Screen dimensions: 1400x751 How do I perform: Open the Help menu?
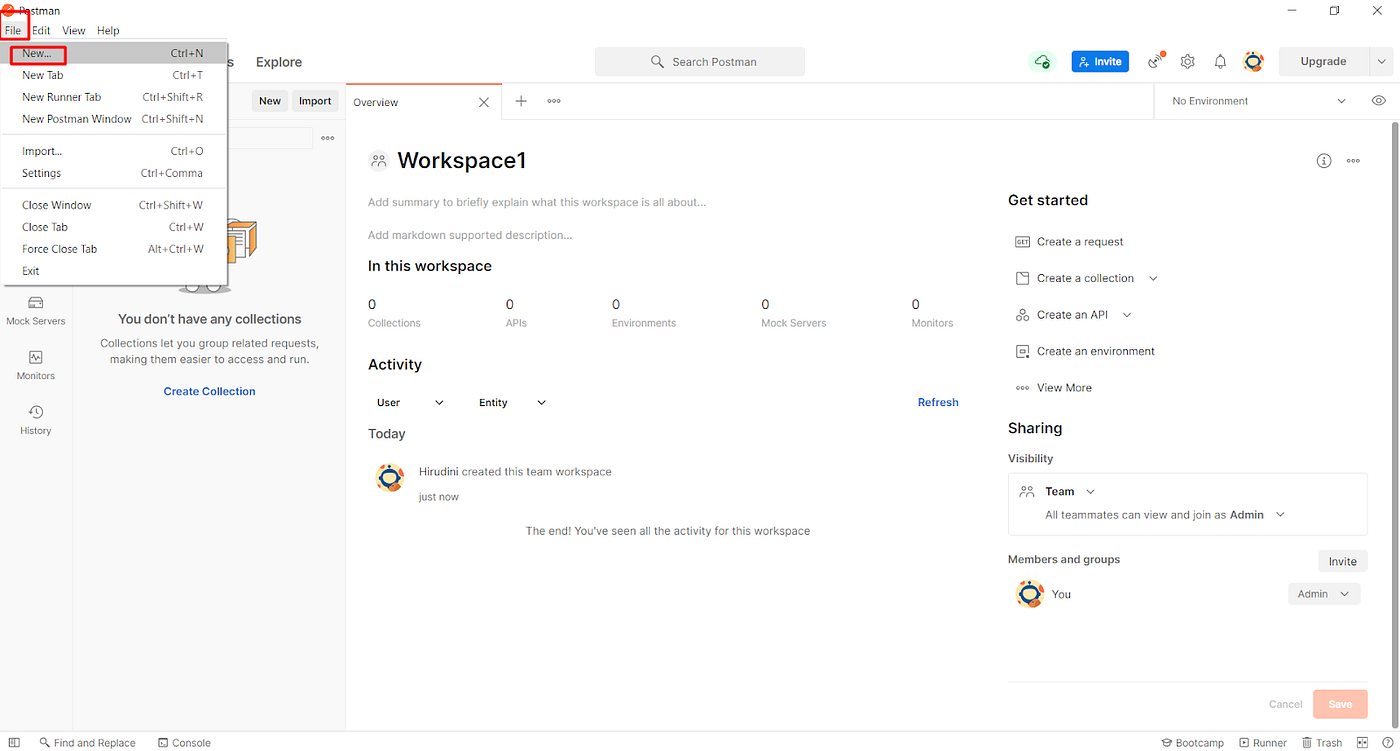coord(108,31)
